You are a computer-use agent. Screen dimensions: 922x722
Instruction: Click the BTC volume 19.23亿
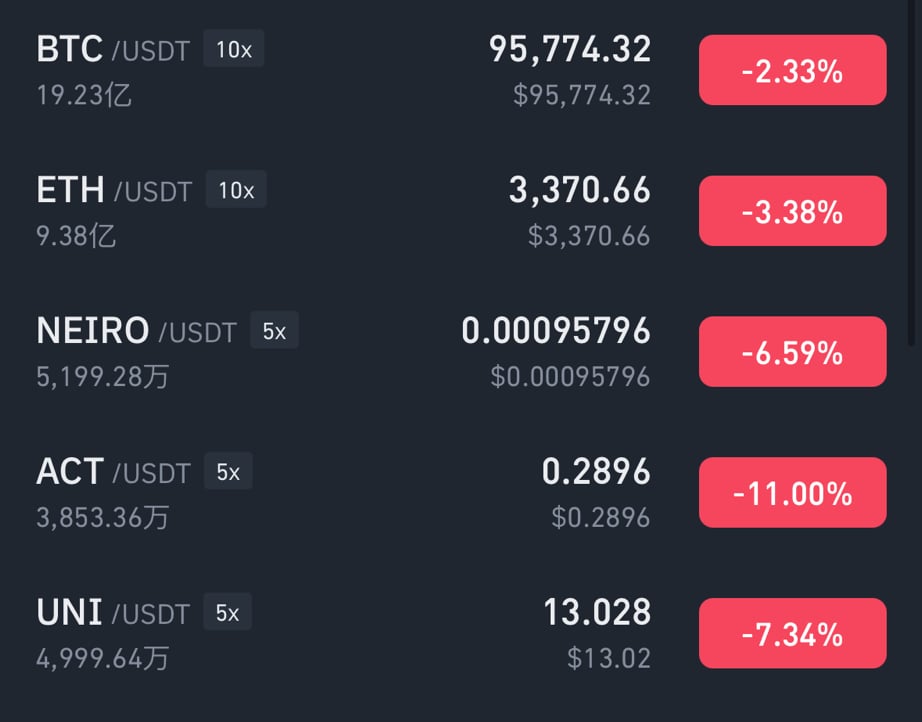[83, 95]
